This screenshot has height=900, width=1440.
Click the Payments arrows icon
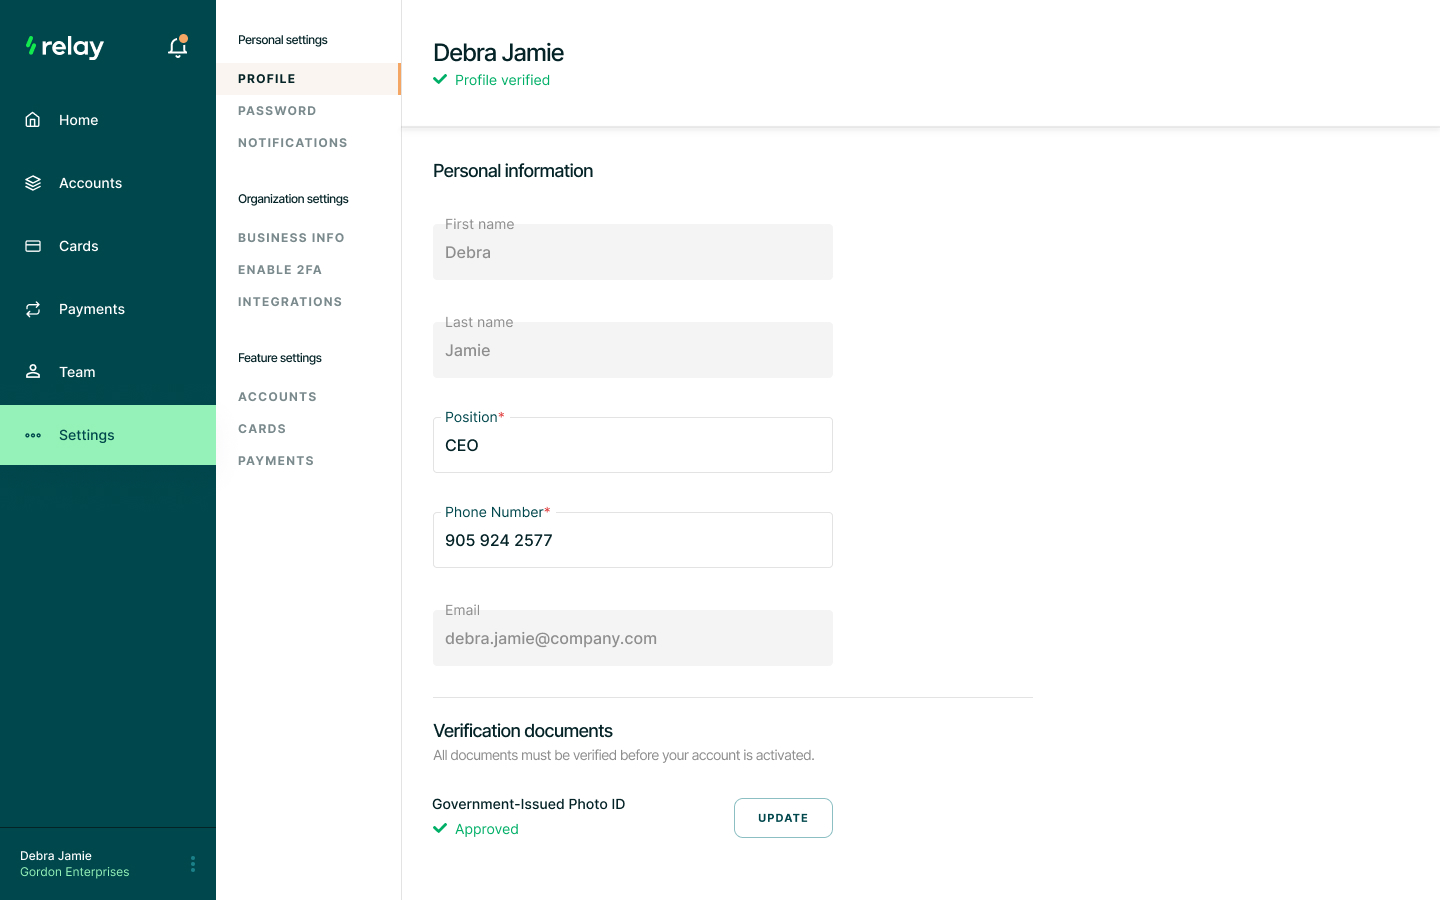point(33,309)
